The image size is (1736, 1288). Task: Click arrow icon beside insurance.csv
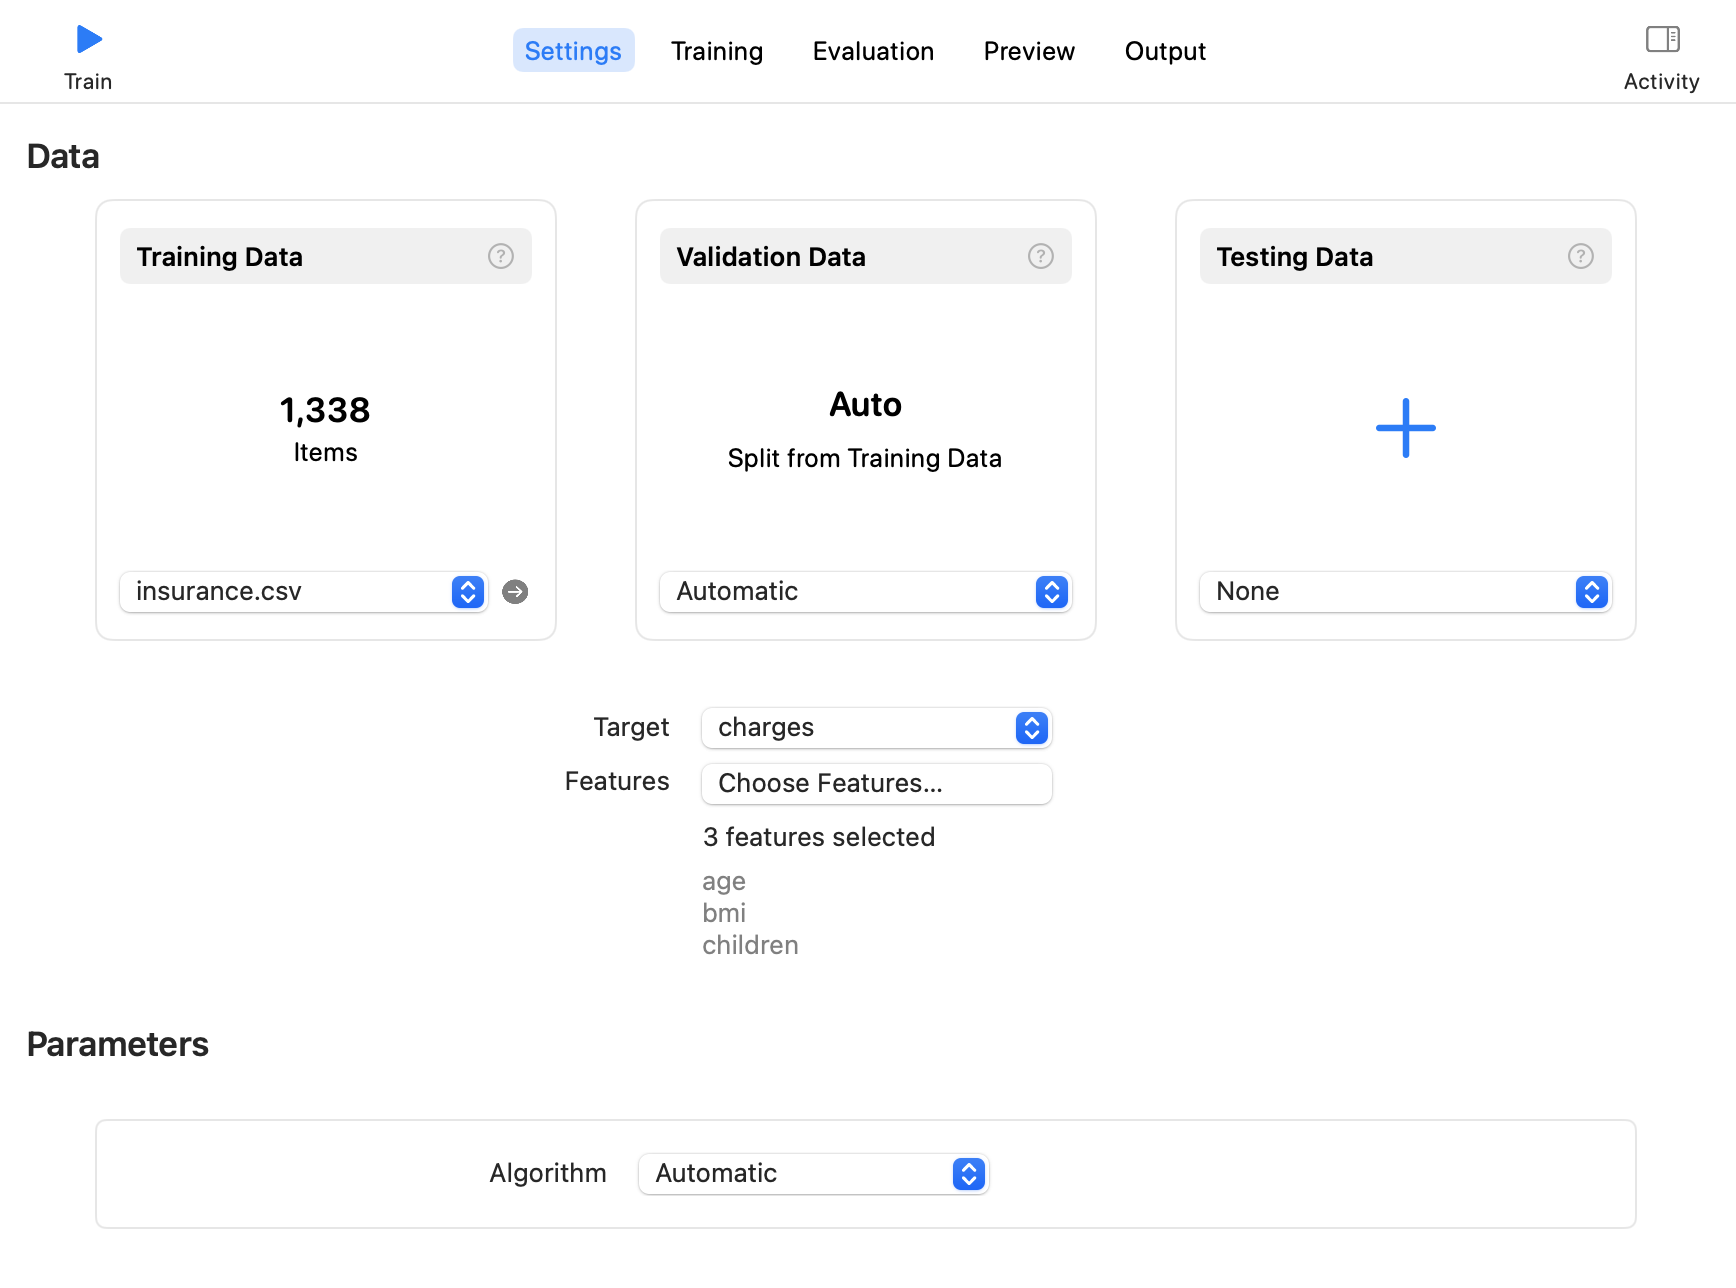(x=515, y=592)
